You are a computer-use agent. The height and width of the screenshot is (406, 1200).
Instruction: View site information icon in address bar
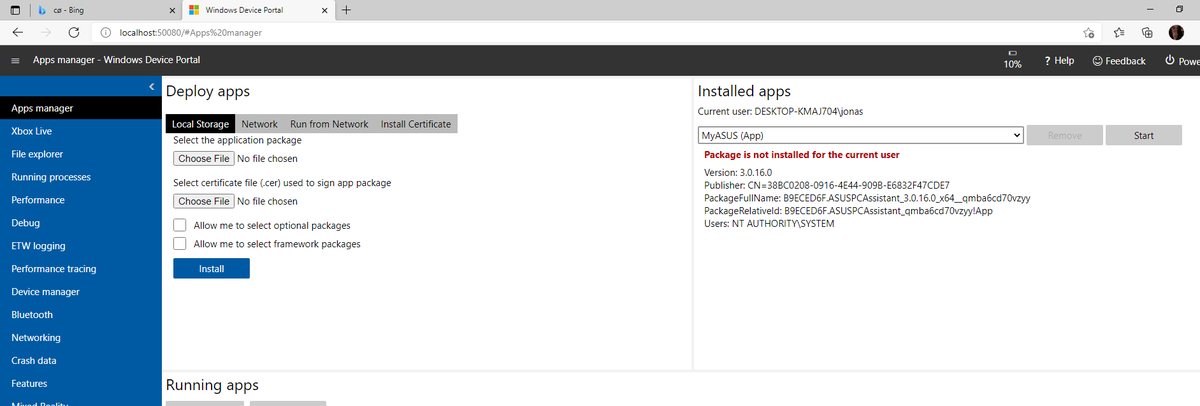(x=105, y=33)
